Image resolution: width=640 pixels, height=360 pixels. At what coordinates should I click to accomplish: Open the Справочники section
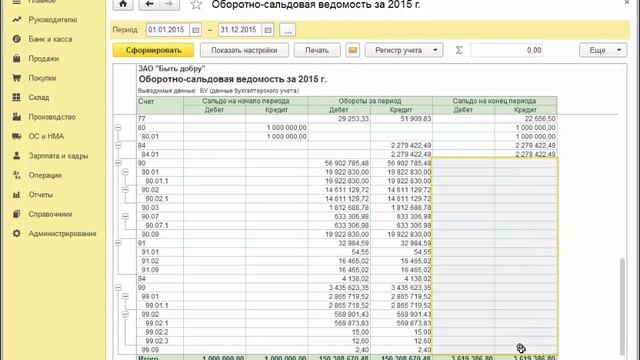[50, 214]
